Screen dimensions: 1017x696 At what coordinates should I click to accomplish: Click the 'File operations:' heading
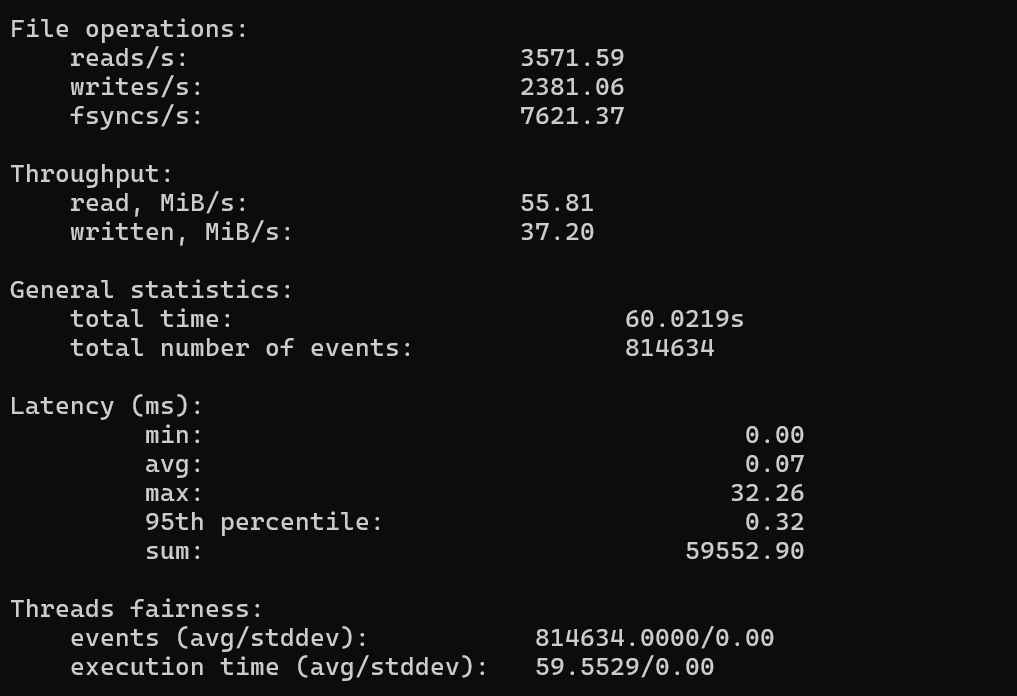(129, 29)
